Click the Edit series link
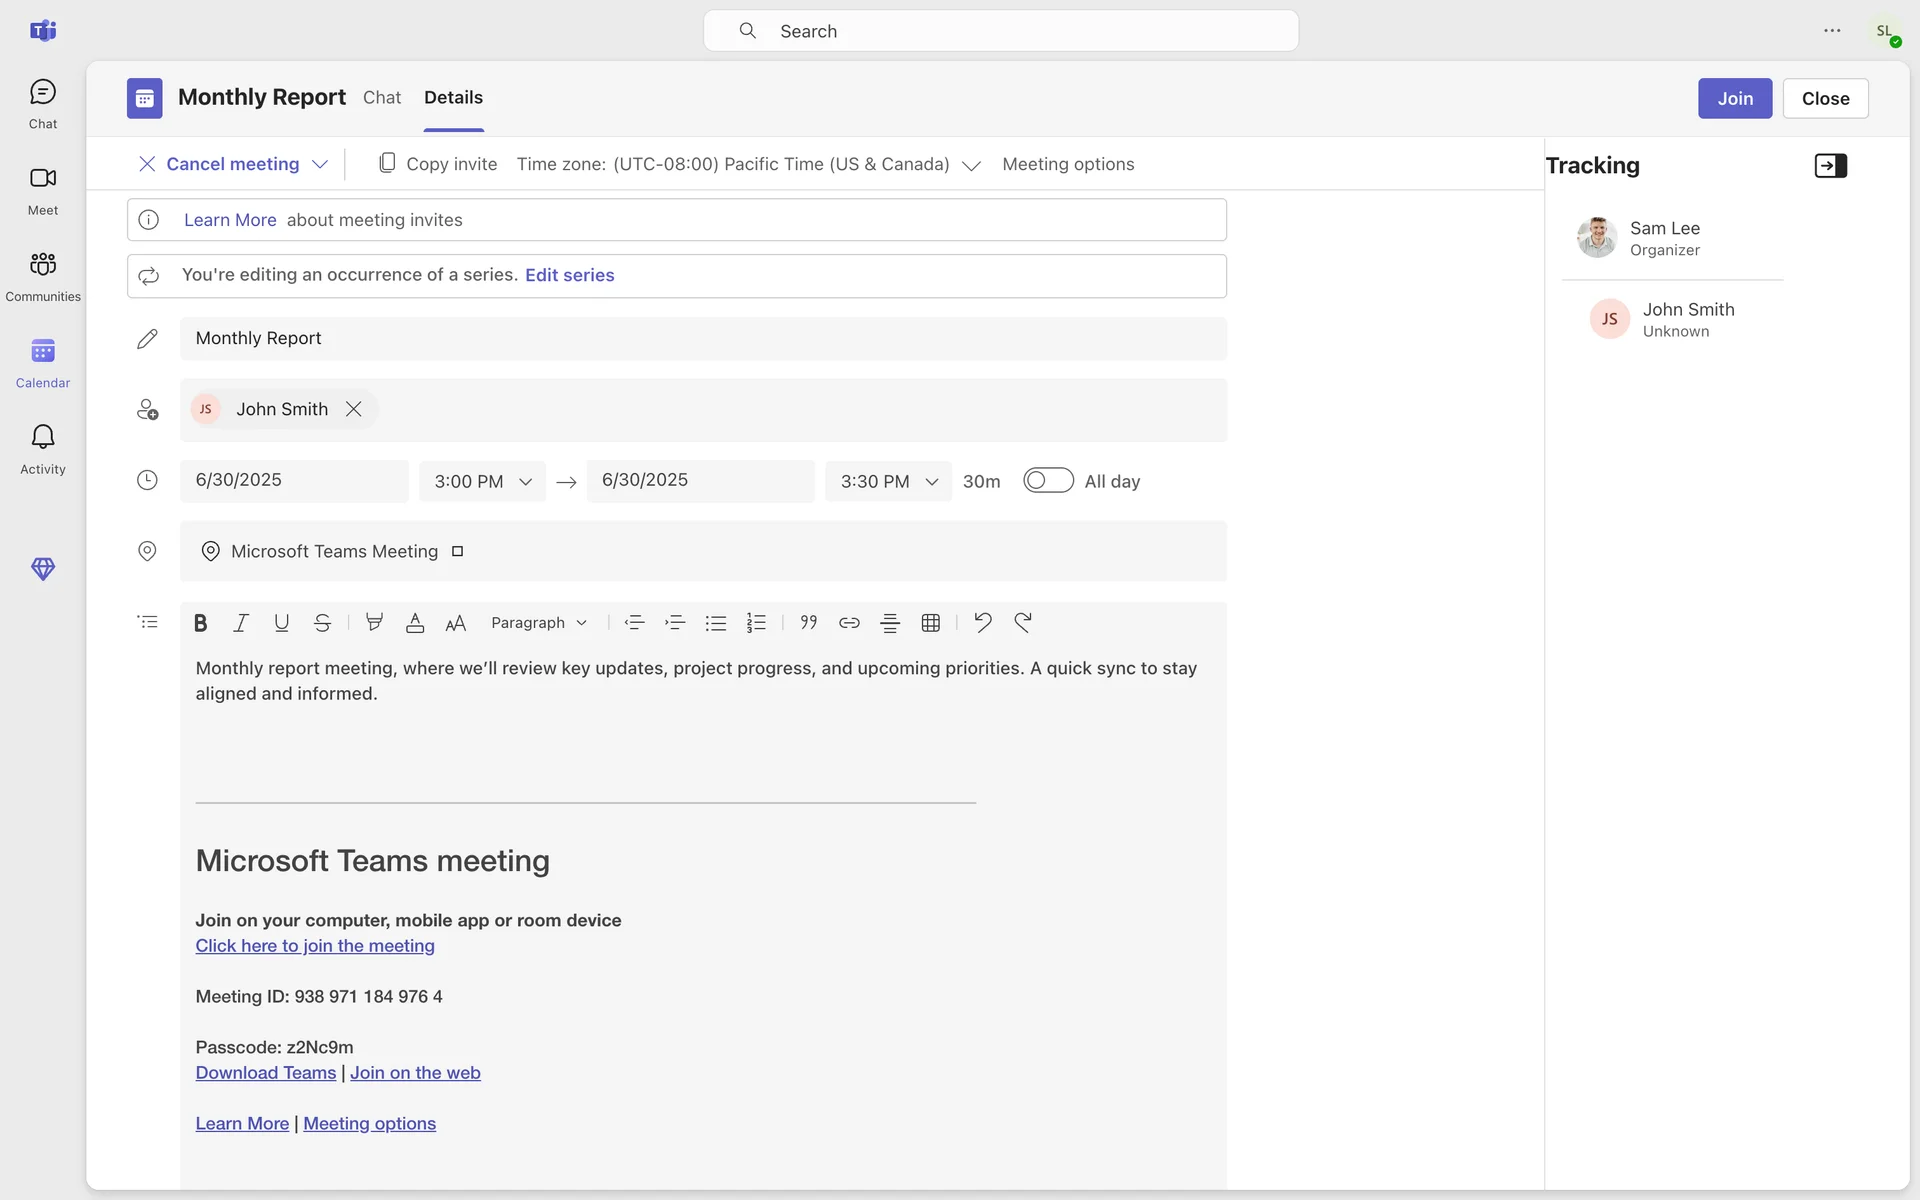The width and height of the screenshot is (1920, 1200). coord(569,275)
